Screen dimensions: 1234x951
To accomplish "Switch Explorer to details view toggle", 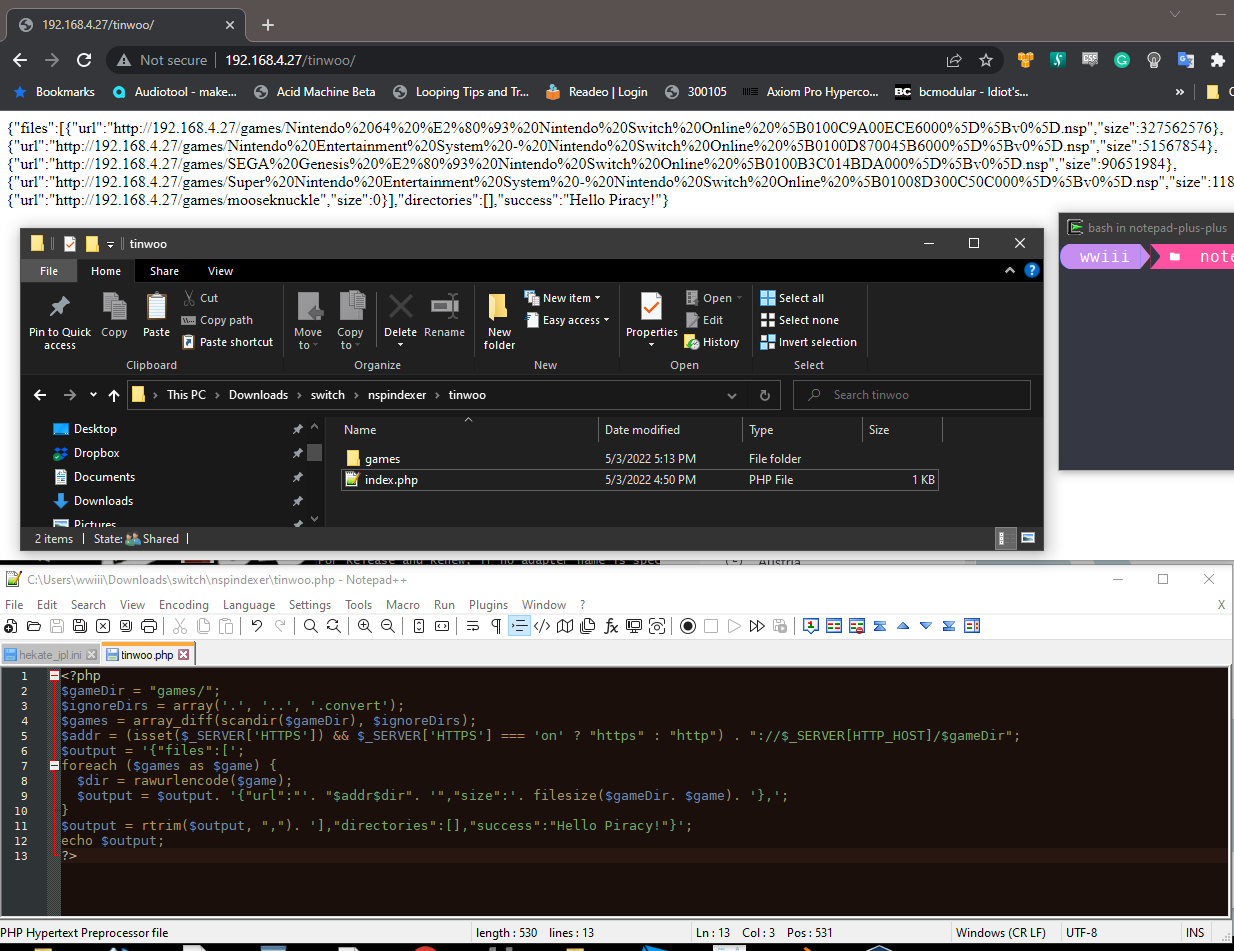I will click(x=1008, y=539).
